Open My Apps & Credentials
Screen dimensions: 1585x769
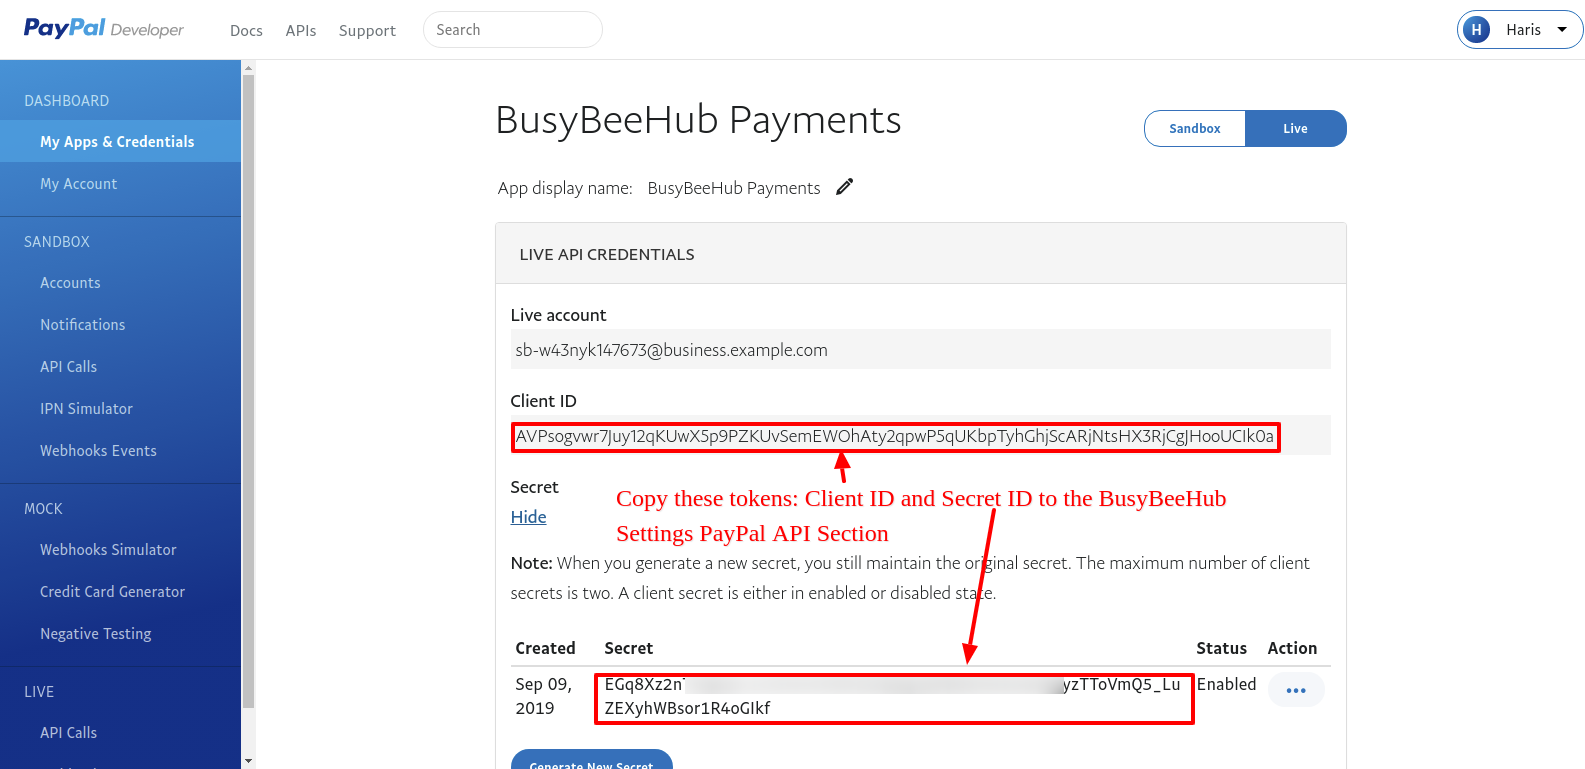(120, 141)
